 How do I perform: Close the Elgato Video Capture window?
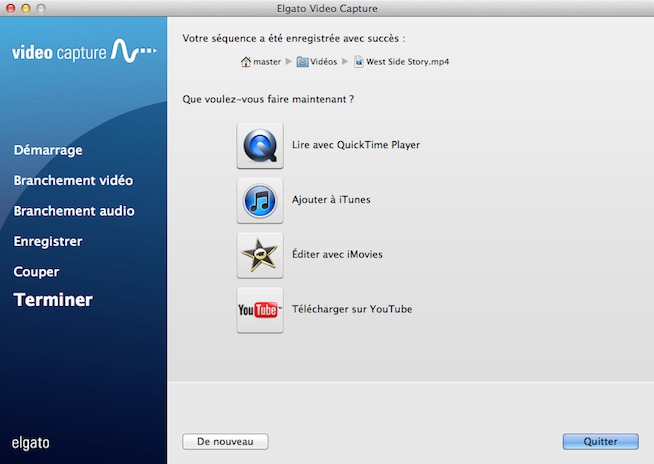[12, 8]
